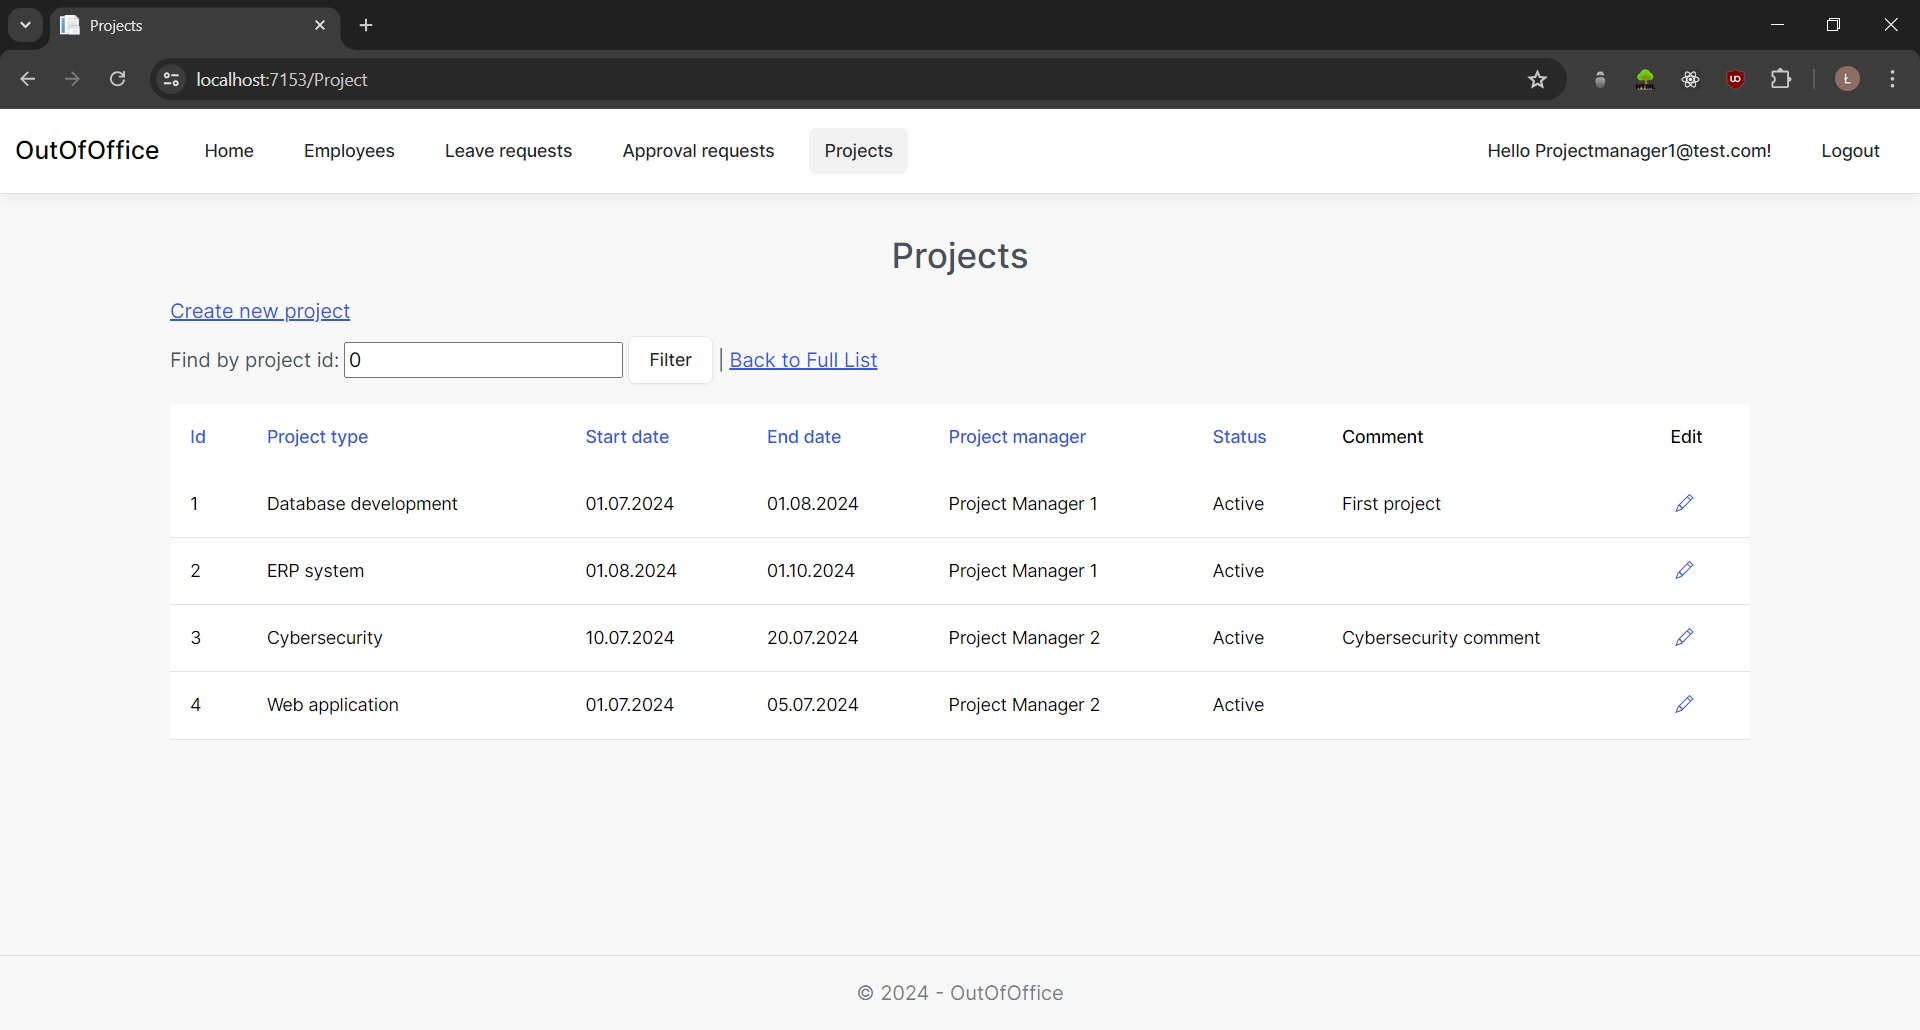Image resolution: width=1920 pixels, height=1030 pixels.
Task: Click Back to Full List link
Action: (803, 360)
